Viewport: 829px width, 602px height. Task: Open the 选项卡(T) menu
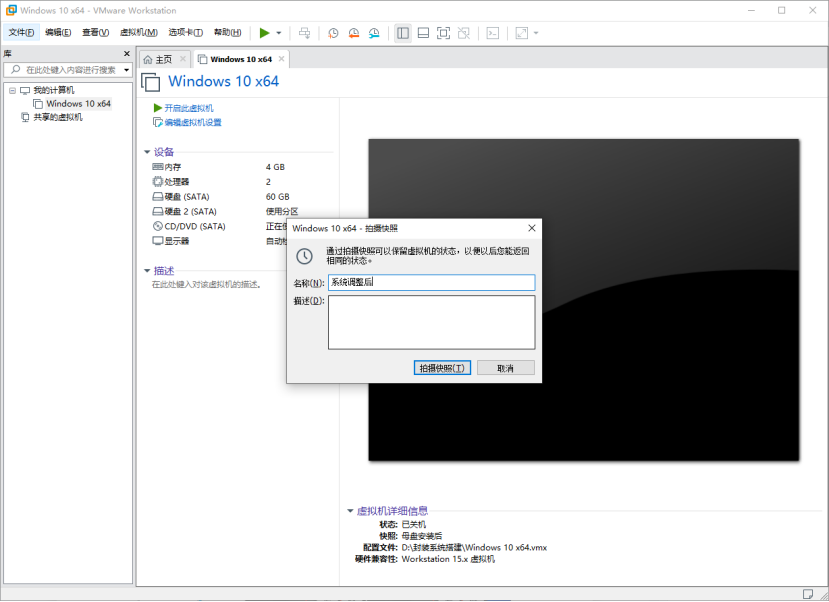click(x=186, y=33)
